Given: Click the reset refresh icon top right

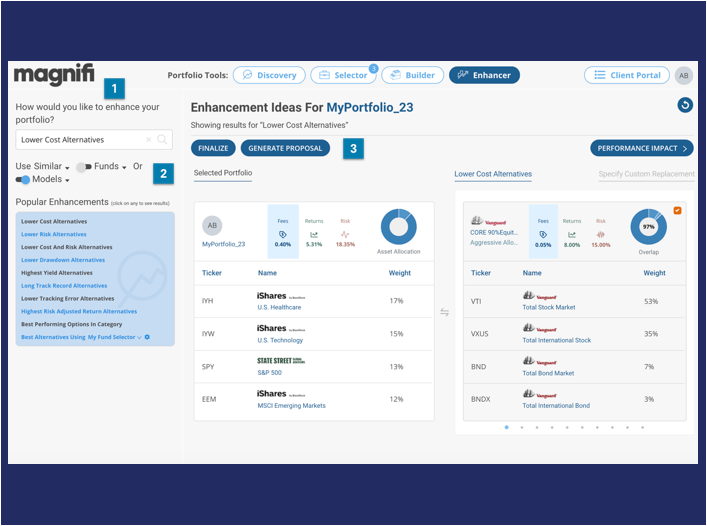Looking at the screenshot, I should [x=684, y=105].
